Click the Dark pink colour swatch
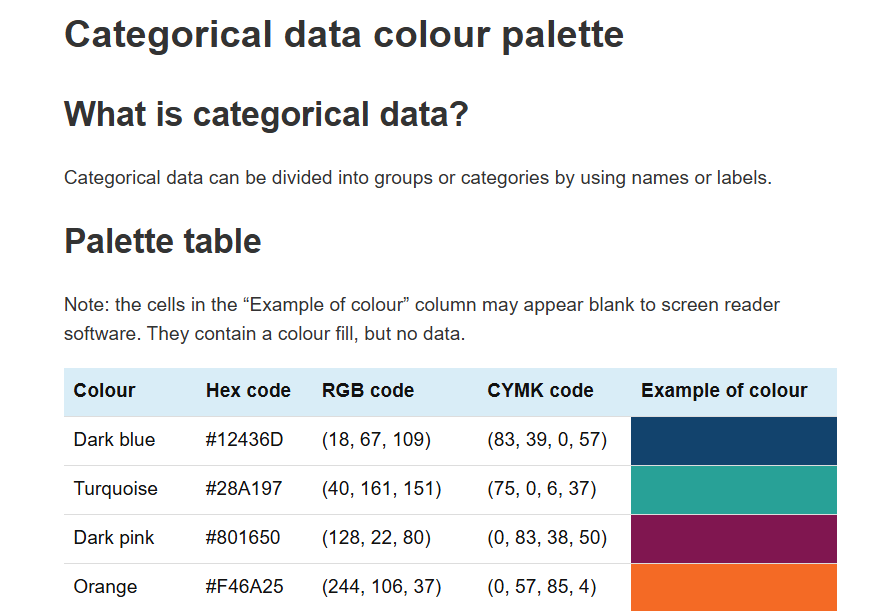This screenshot has height=611, width=884. click(x=733, y=538)
